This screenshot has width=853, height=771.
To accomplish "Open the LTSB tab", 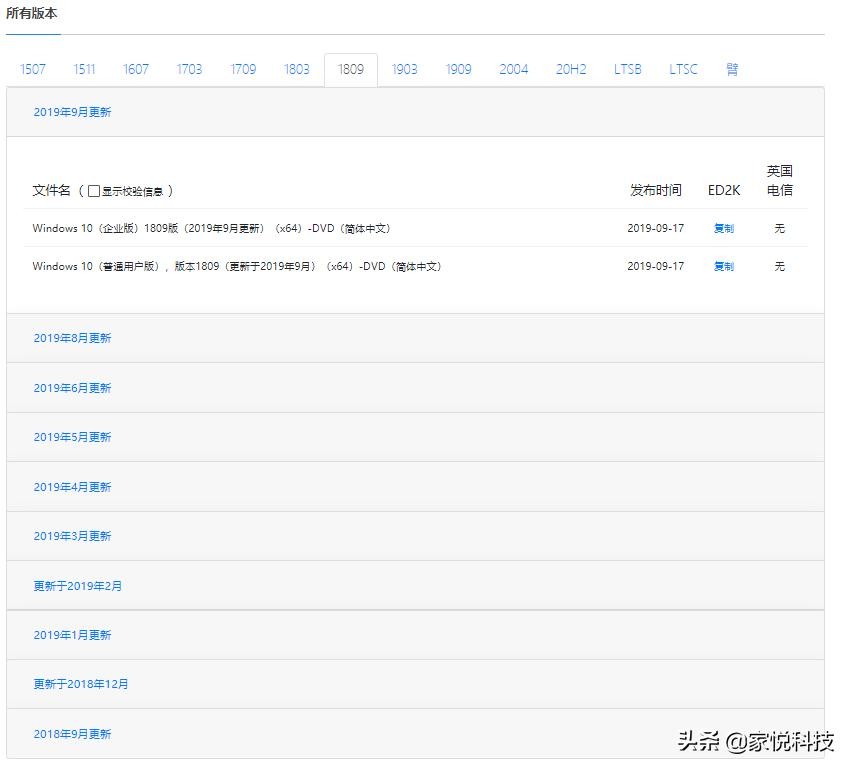I will coord(628,69).
